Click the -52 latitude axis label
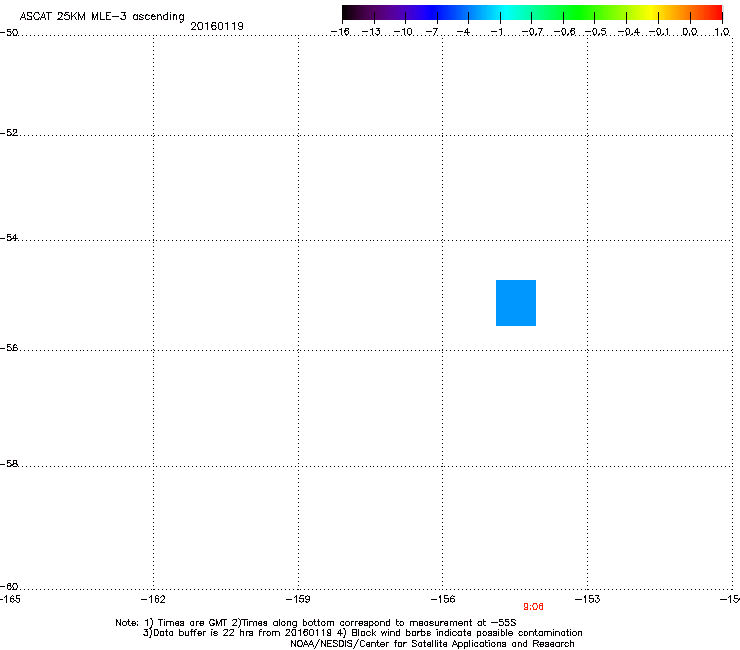Screen dimensions: 740x650 coord(9,133)
